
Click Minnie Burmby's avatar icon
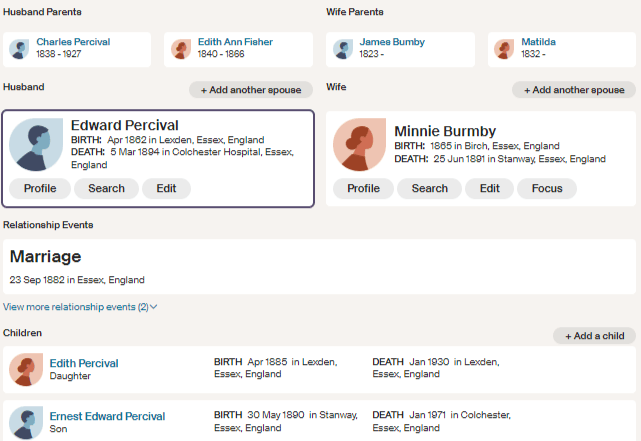tap(360, 145)
